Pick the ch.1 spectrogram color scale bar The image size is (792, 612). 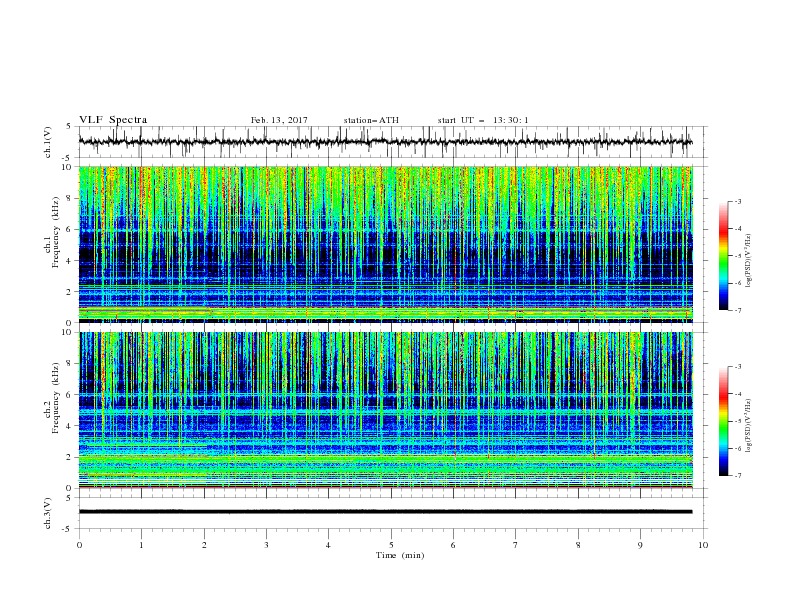coord(723,256)
